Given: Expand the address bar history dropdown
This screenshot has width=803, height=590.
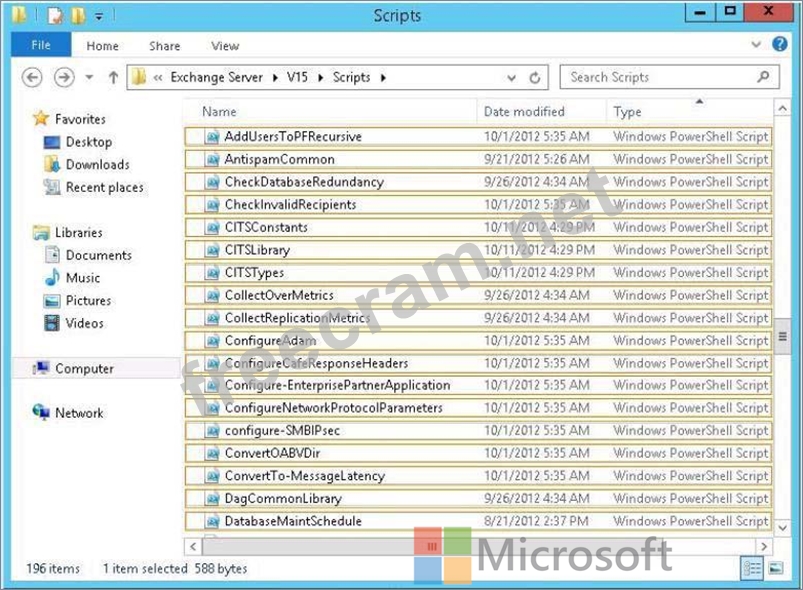Looking at the screenshot, I should [511, 78].
